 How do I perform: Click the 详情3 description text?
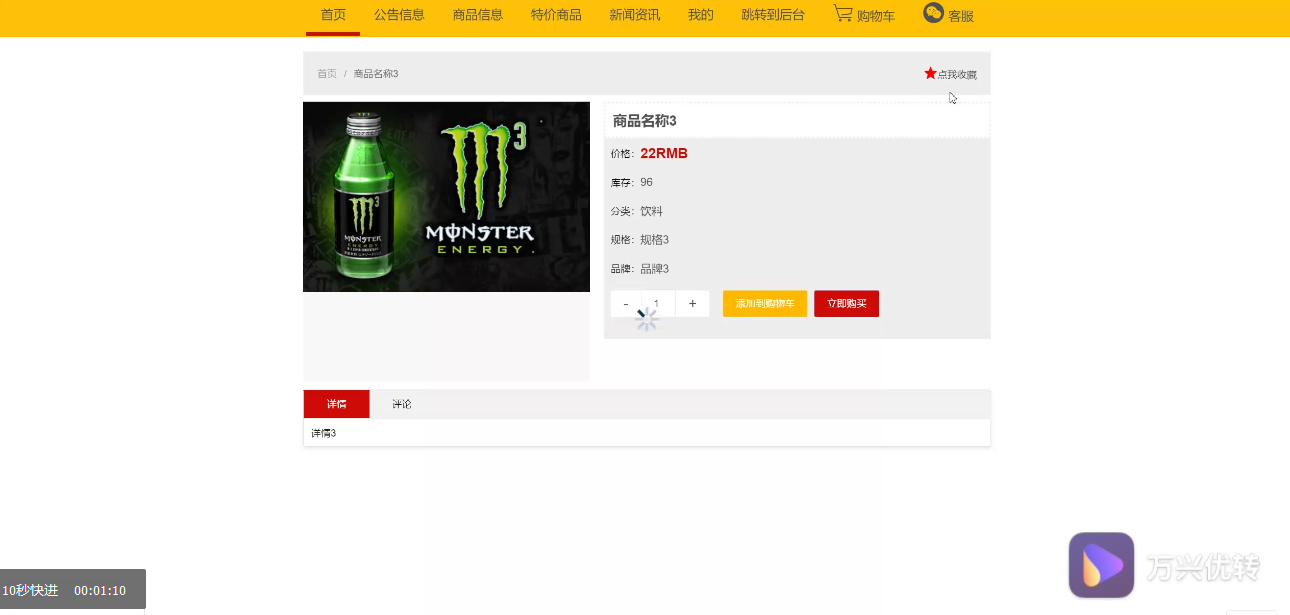pyautogui.click(x=323, y=433)
